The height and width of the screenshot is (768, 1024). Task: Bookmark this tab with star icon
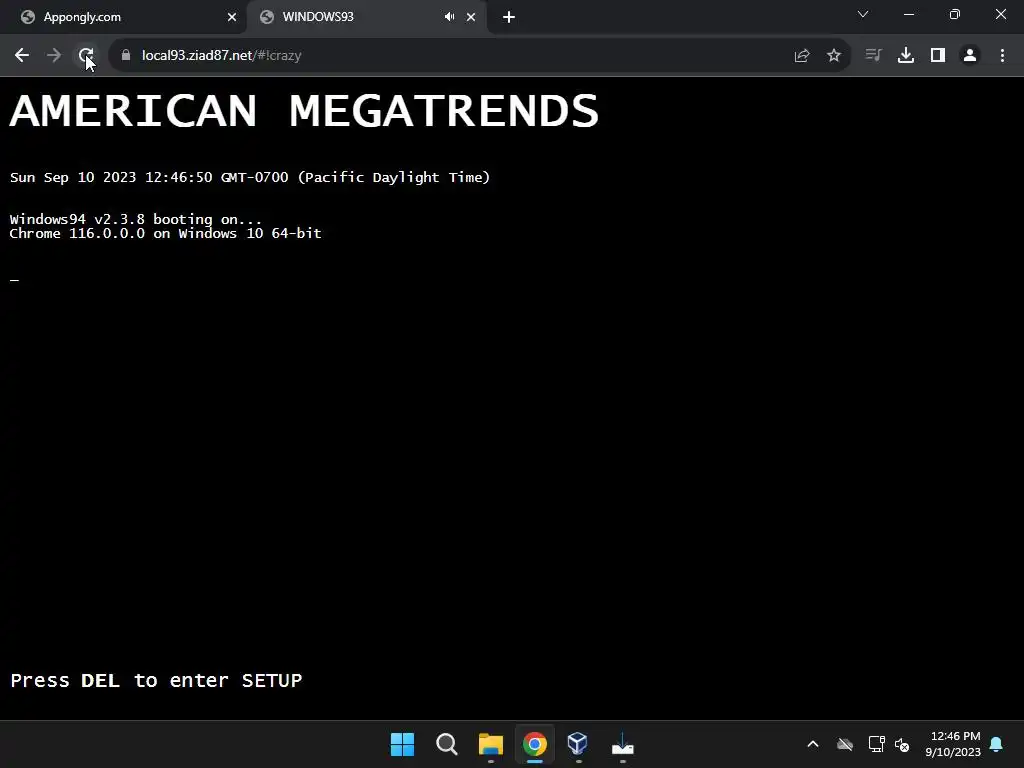click(x=834, y=56)
